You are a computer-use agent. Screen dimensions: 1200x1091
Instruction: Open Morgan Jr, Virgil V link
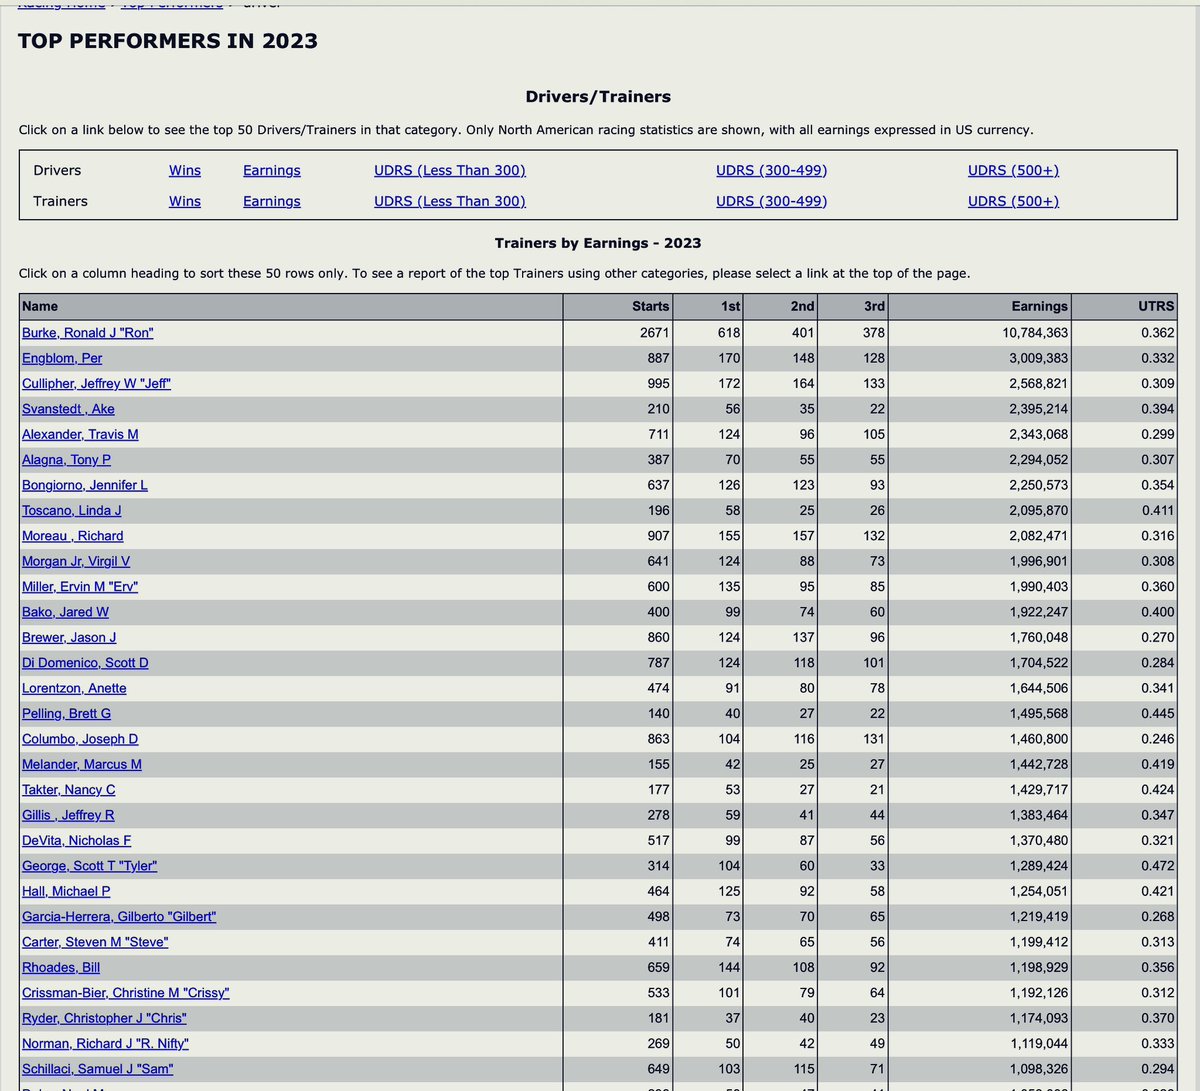point(76,561)
